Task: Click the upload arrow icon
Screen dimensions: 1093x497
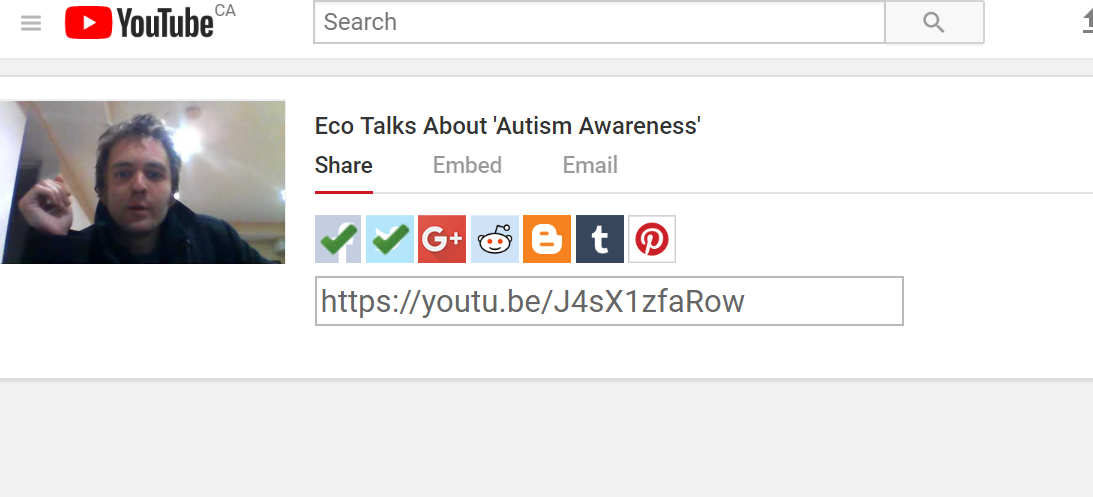Action: [x=1086, y=22]
